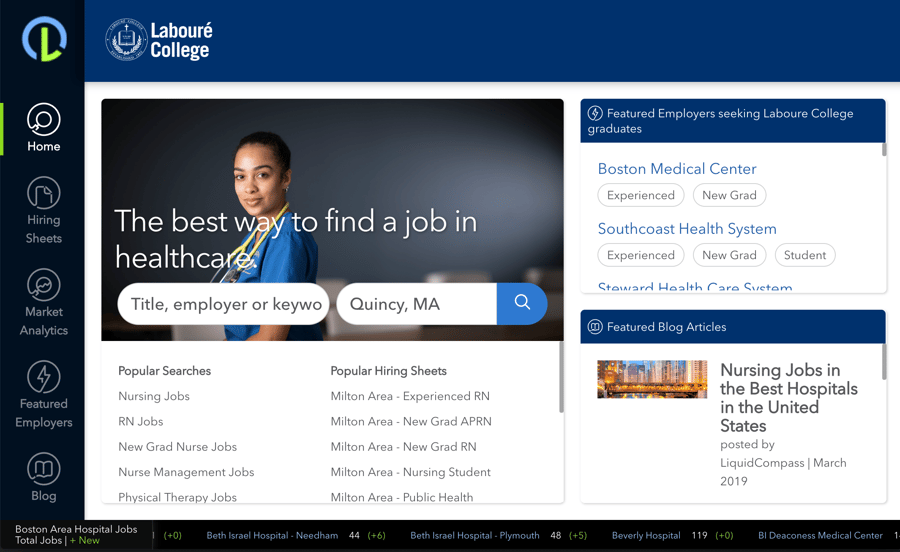Click the Title, employer or keyword field
900x552 pixels.
(223, 304)
